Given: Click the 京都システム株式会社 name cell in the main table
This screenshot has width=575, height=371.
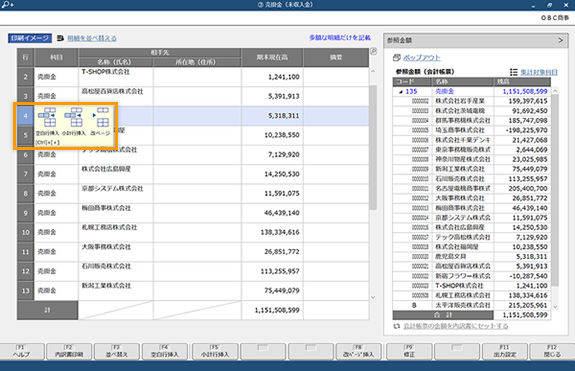Looking at the screenshot, I should [116, 194].
